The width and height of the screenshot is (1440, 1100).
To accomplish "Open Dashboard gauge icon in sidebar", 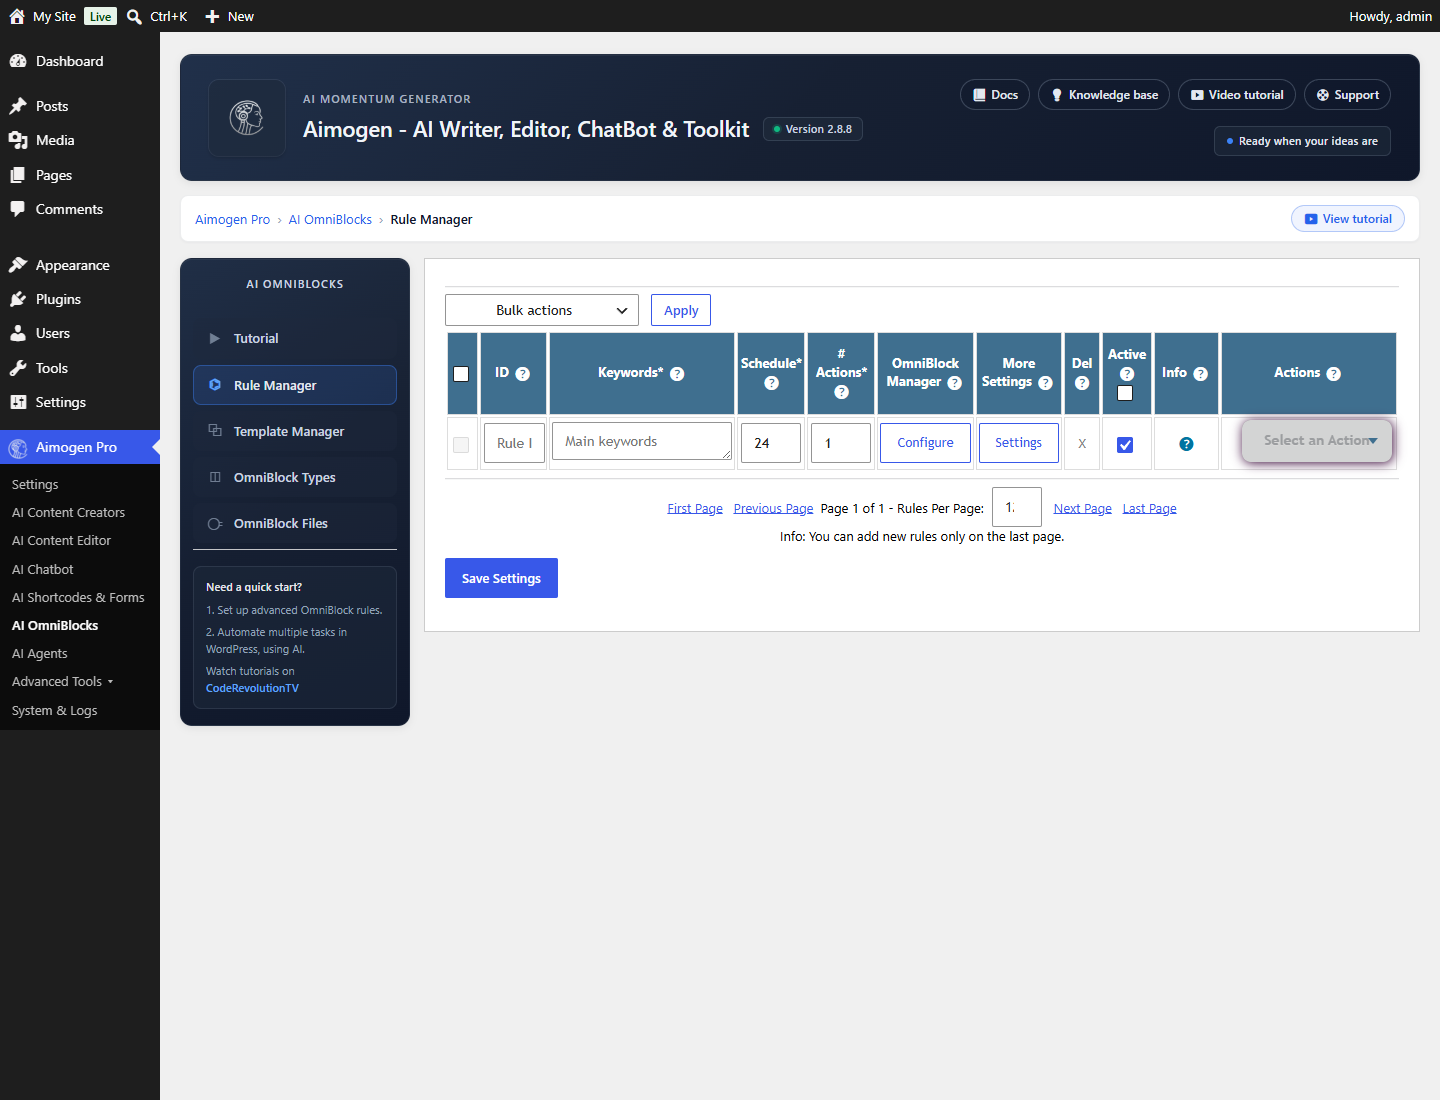I will click(x=18, y=61).
